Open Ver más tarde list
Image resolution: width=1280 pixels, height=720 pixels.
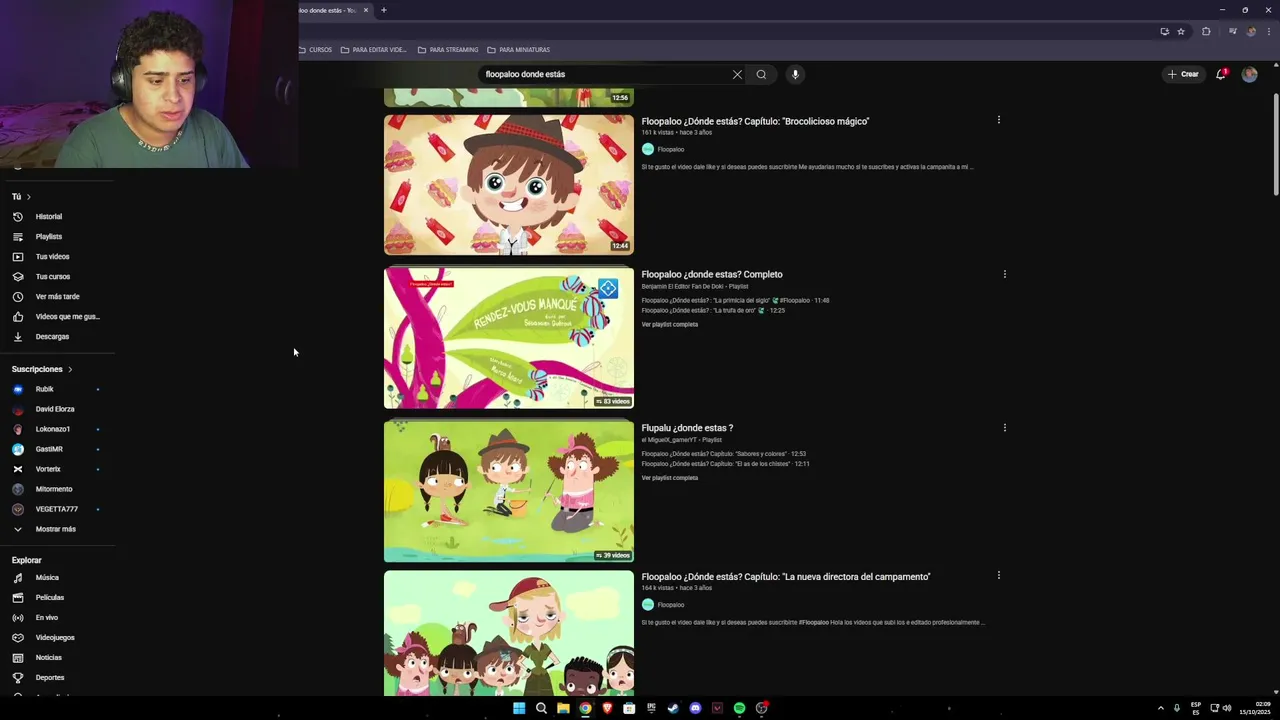click(x=57, y=297)
